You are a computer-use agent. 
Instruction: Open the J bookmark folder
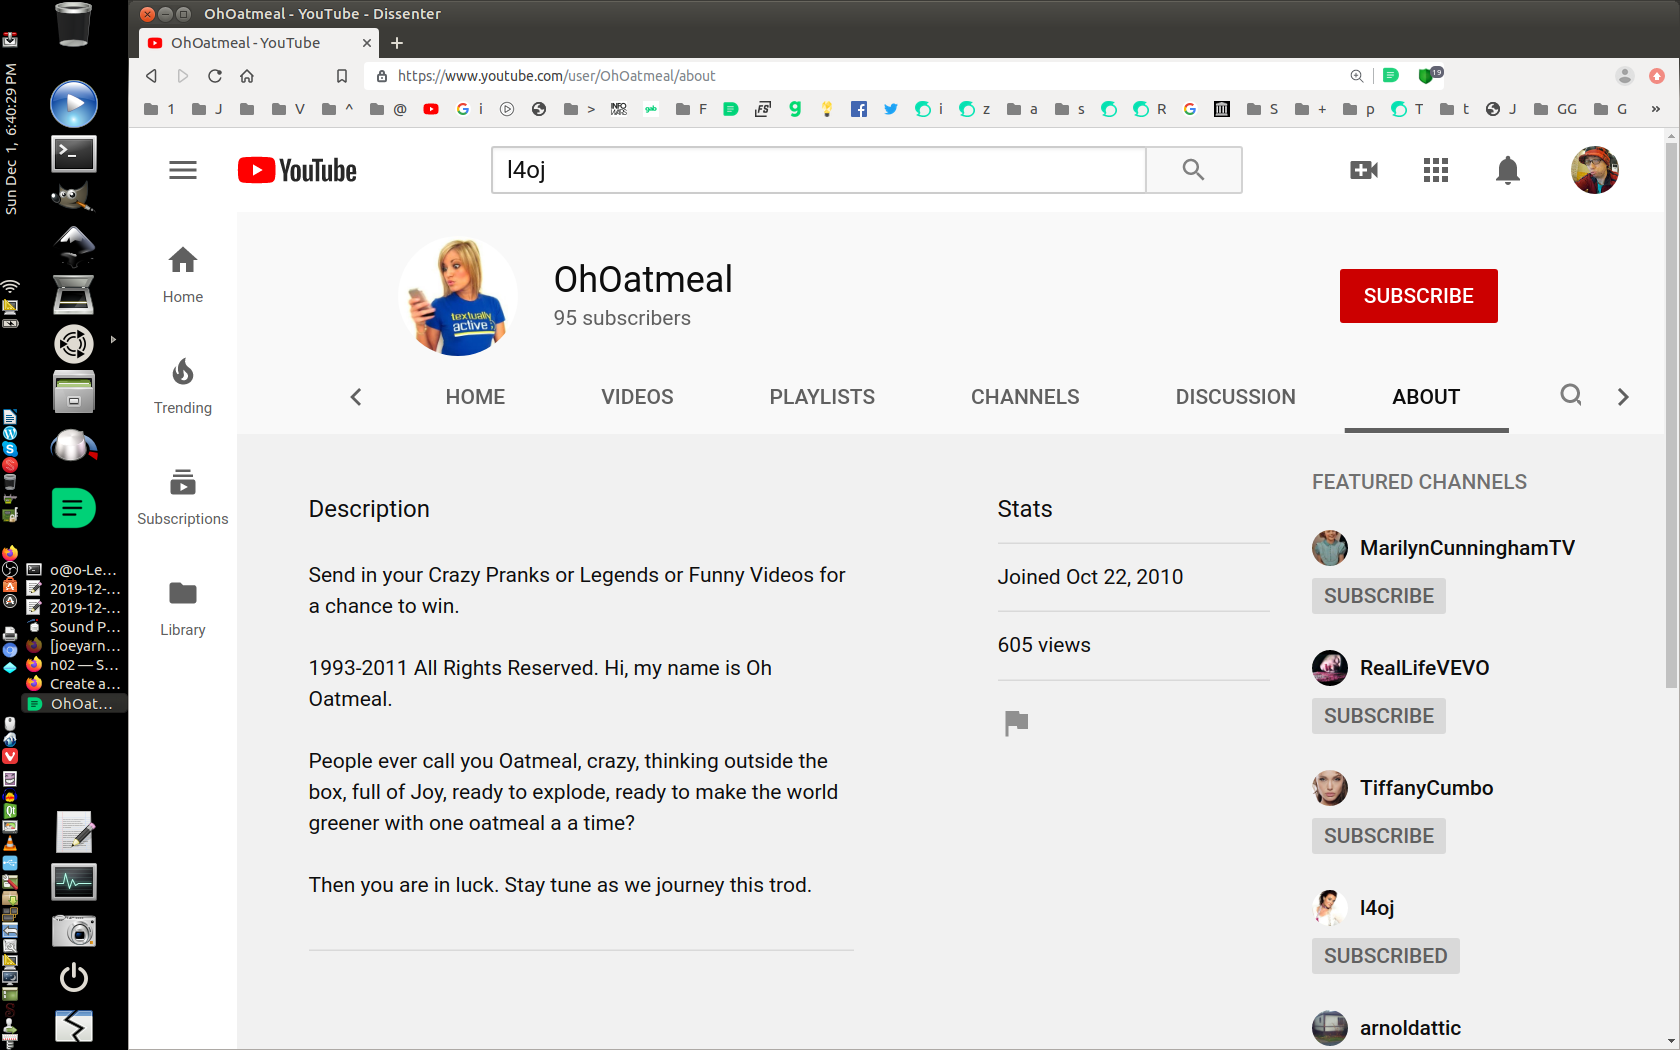coord(207,109)
